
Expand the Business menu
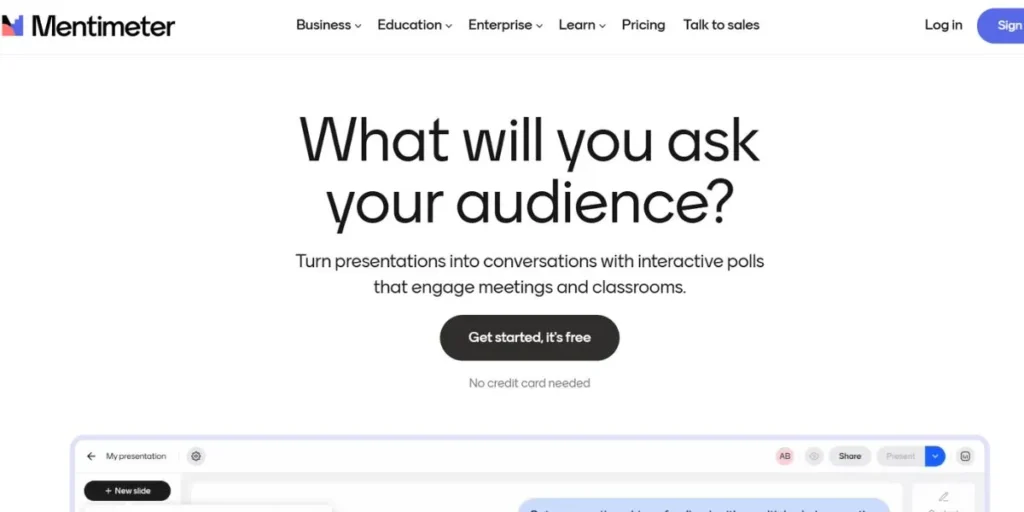tap(328, 25)
